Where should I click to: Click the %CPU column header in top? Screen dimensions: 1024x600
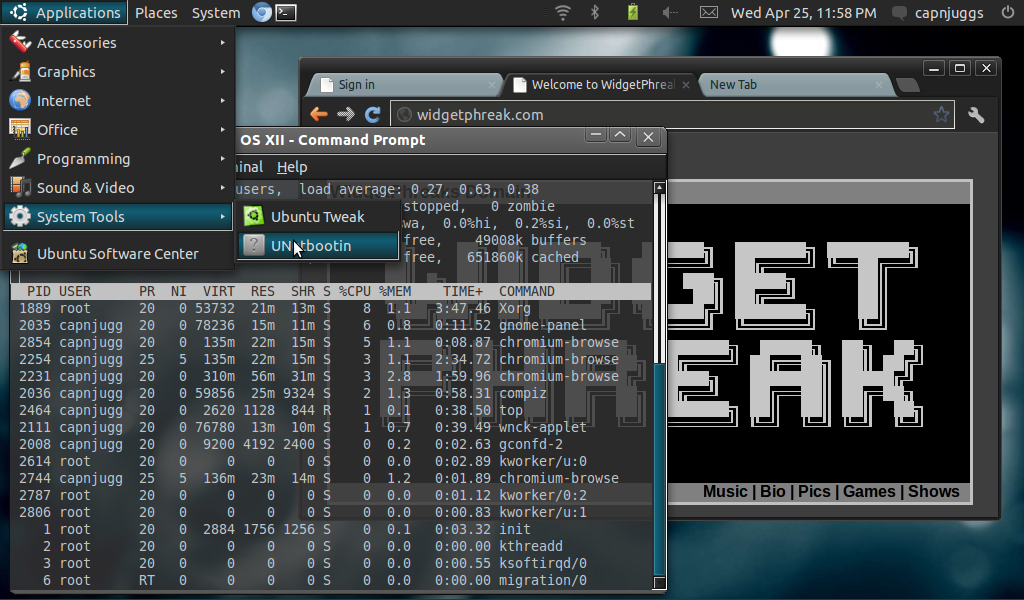click(355, 291)
